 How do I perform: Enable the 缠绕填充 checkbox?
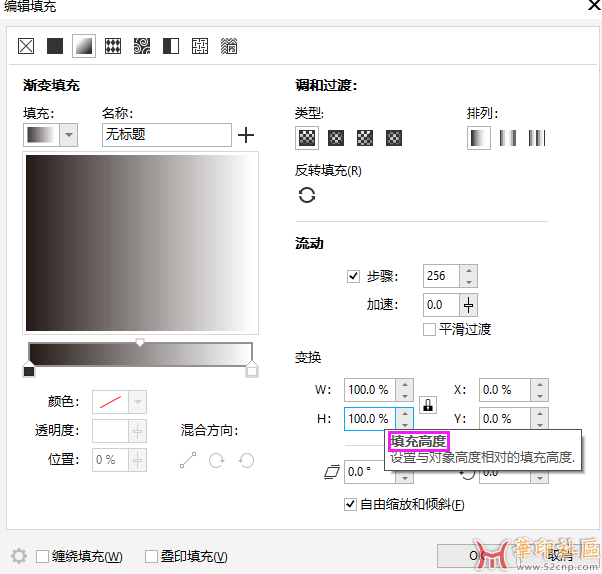tap(42, 556)
